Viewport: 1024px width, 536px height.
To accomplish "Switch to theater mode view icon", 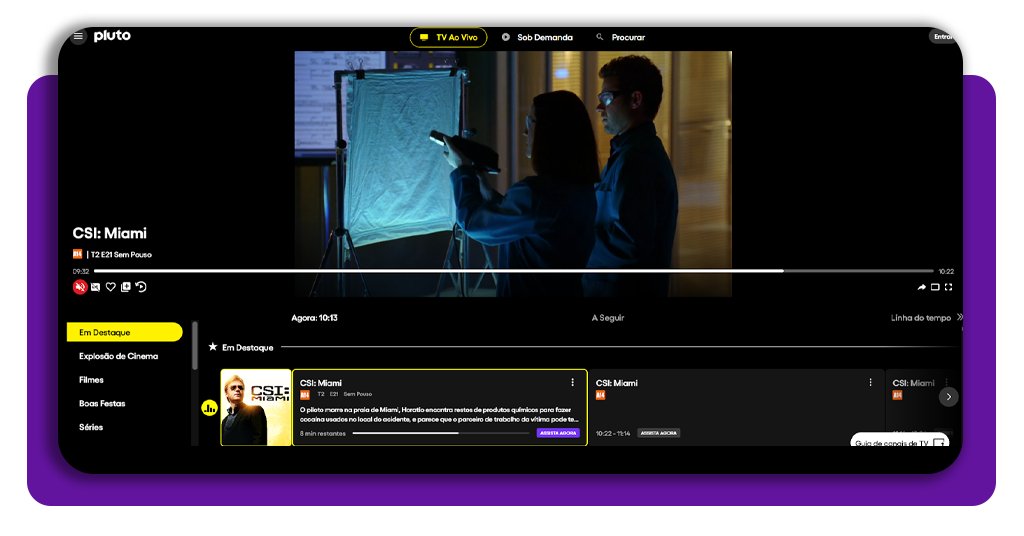I will 935,287.
